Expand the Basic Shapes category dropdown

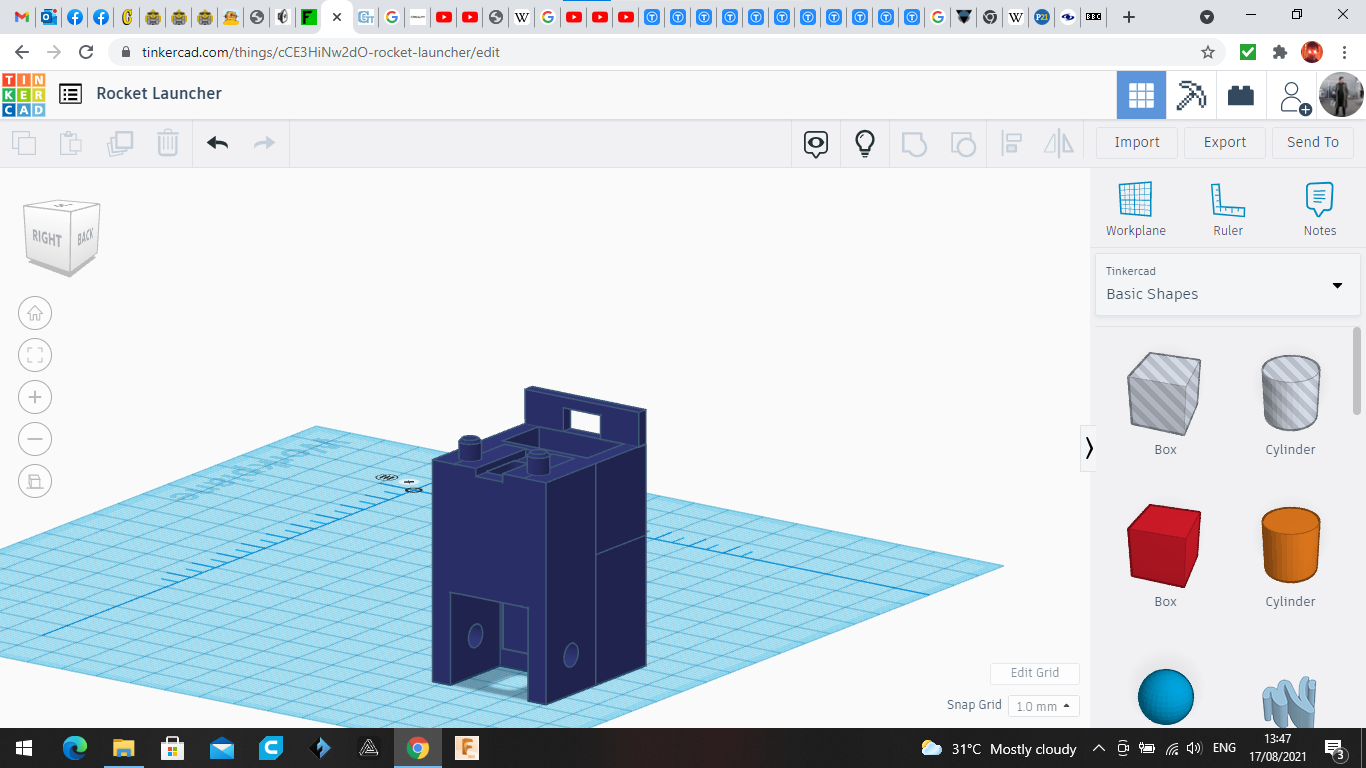click(1337, 286)
